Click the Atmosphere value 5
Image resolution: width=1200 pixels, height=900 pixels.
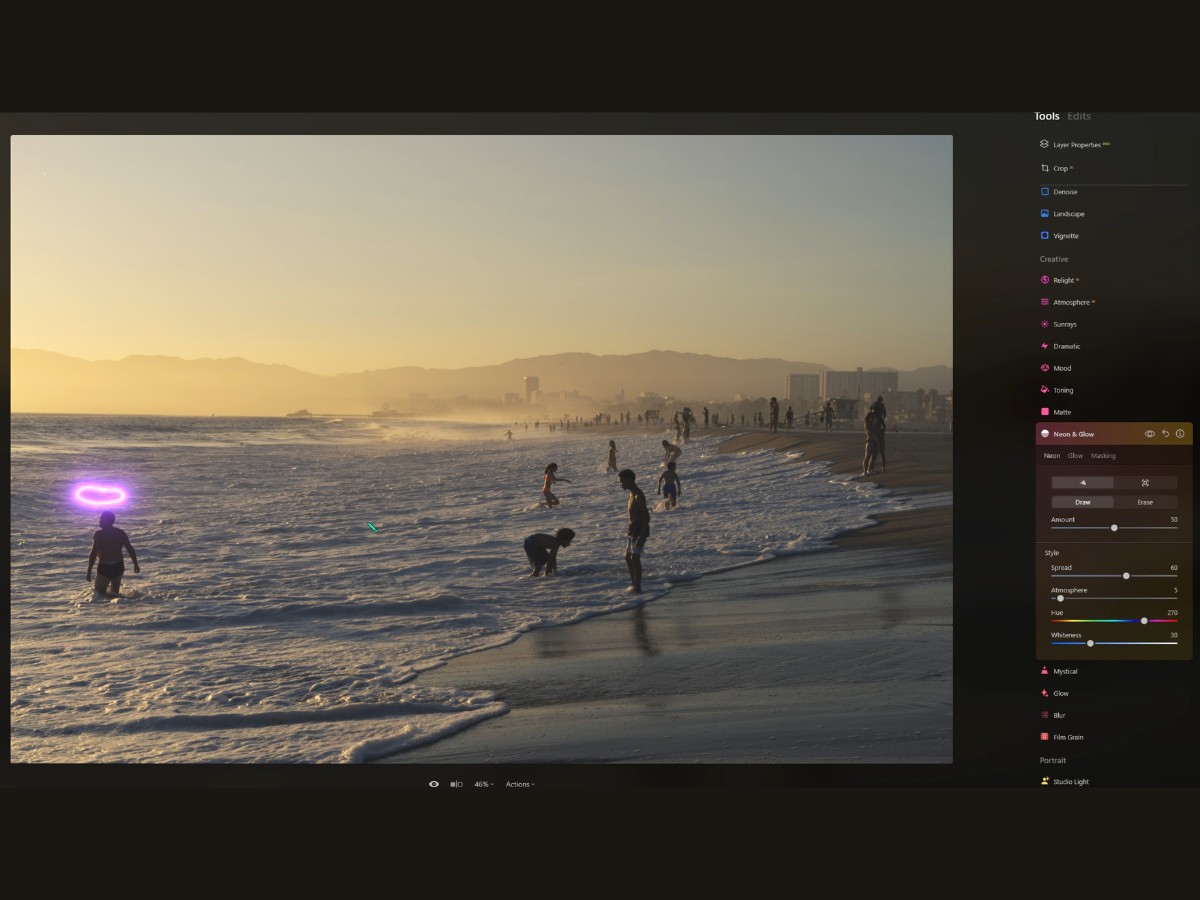[1176, 590]
